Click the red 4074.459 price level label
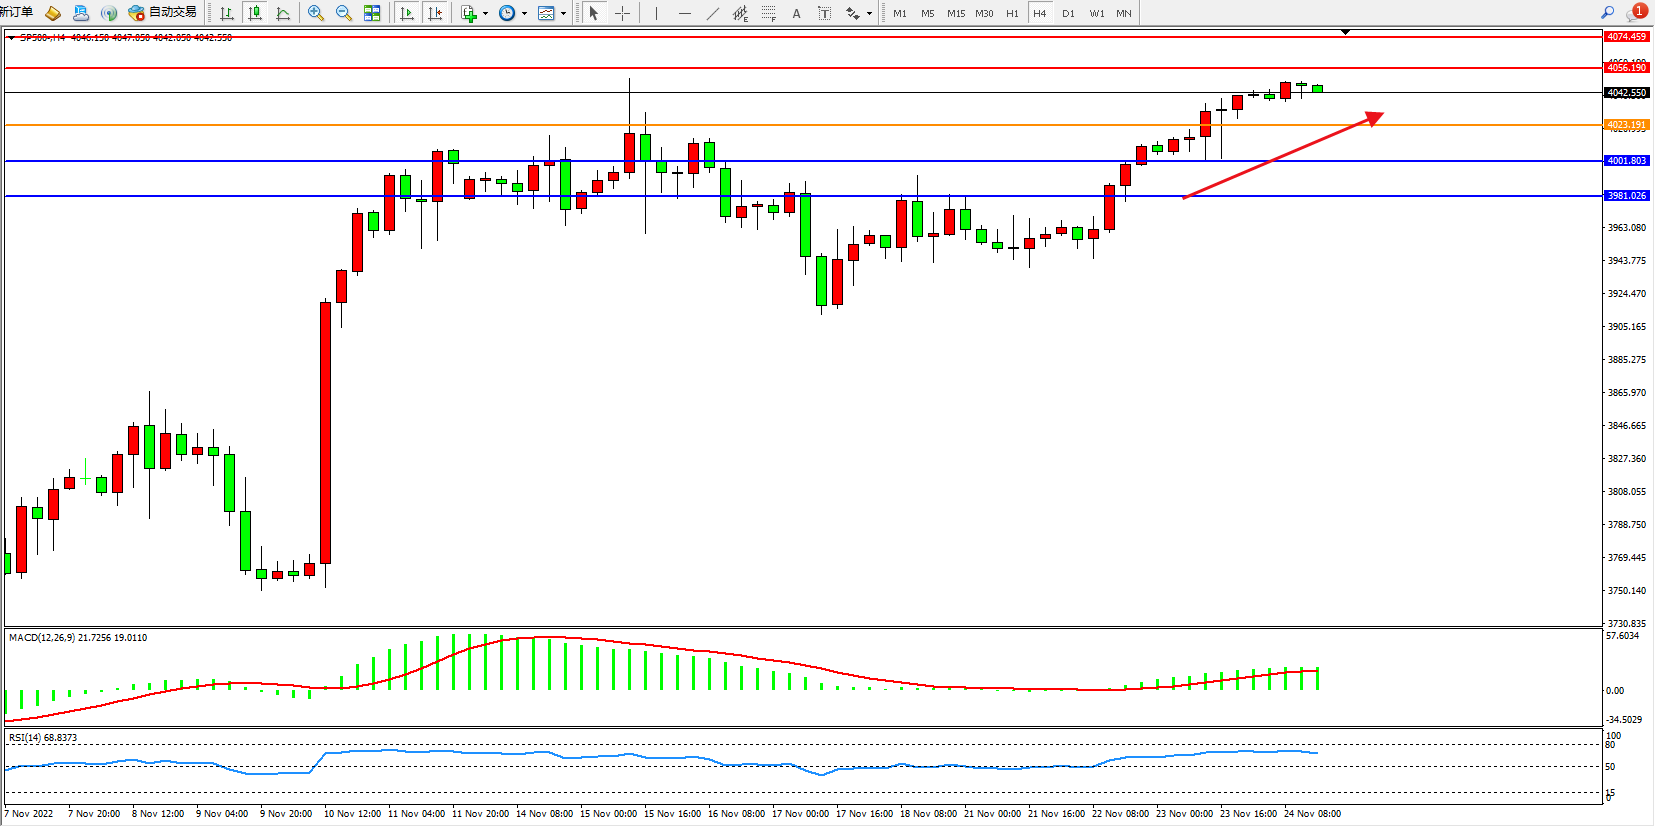The image size is (1655, 827). click(1626, 37)
